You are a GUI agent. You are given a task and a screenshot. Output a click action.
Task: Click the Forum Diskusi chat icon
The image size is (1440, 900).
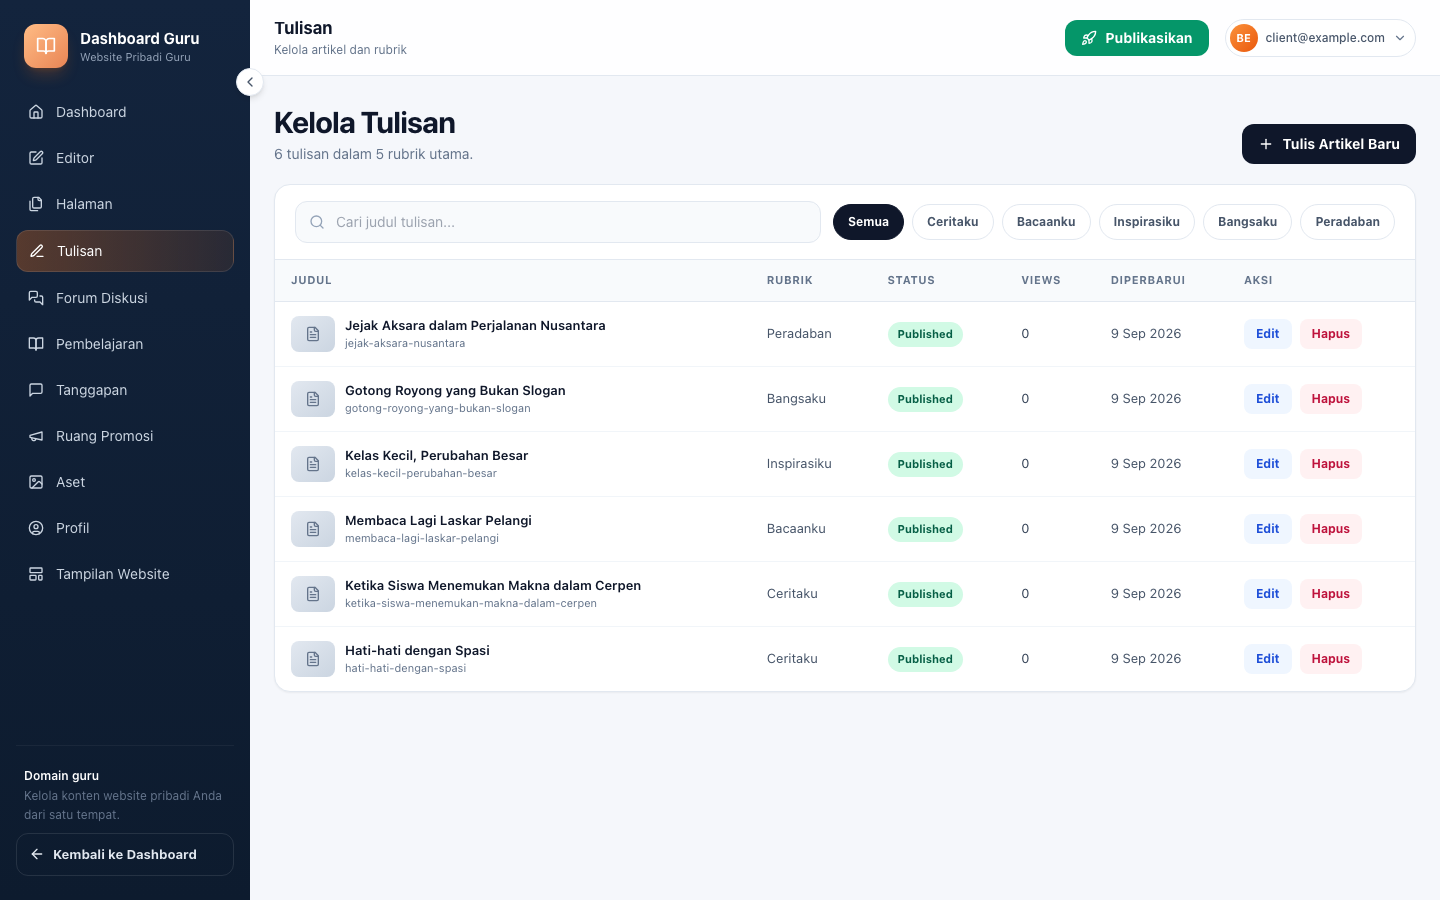pos(36,298)
